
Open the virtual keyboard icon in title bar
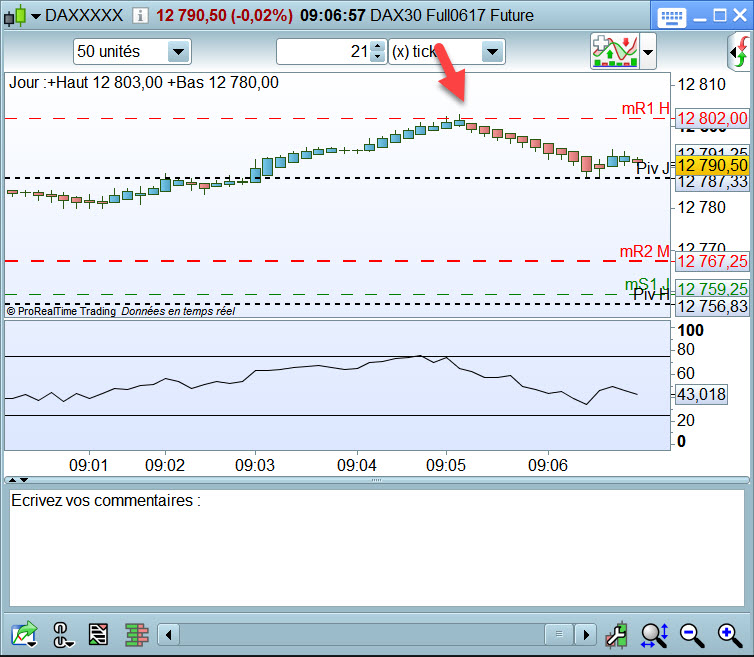(671, 17)
